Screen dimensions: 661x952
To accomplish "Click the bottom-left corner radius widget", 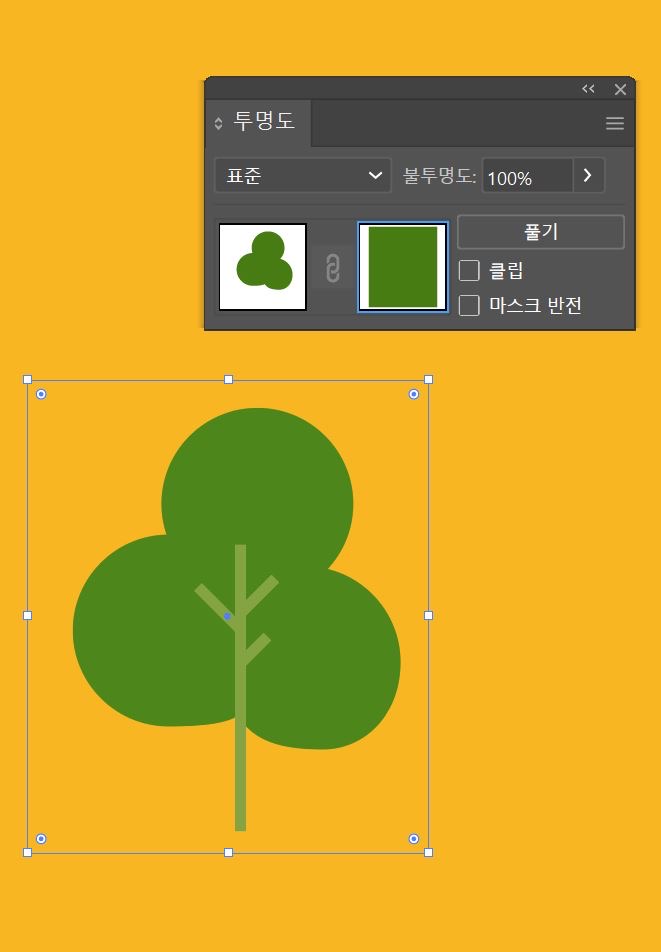I will [41, 838].
